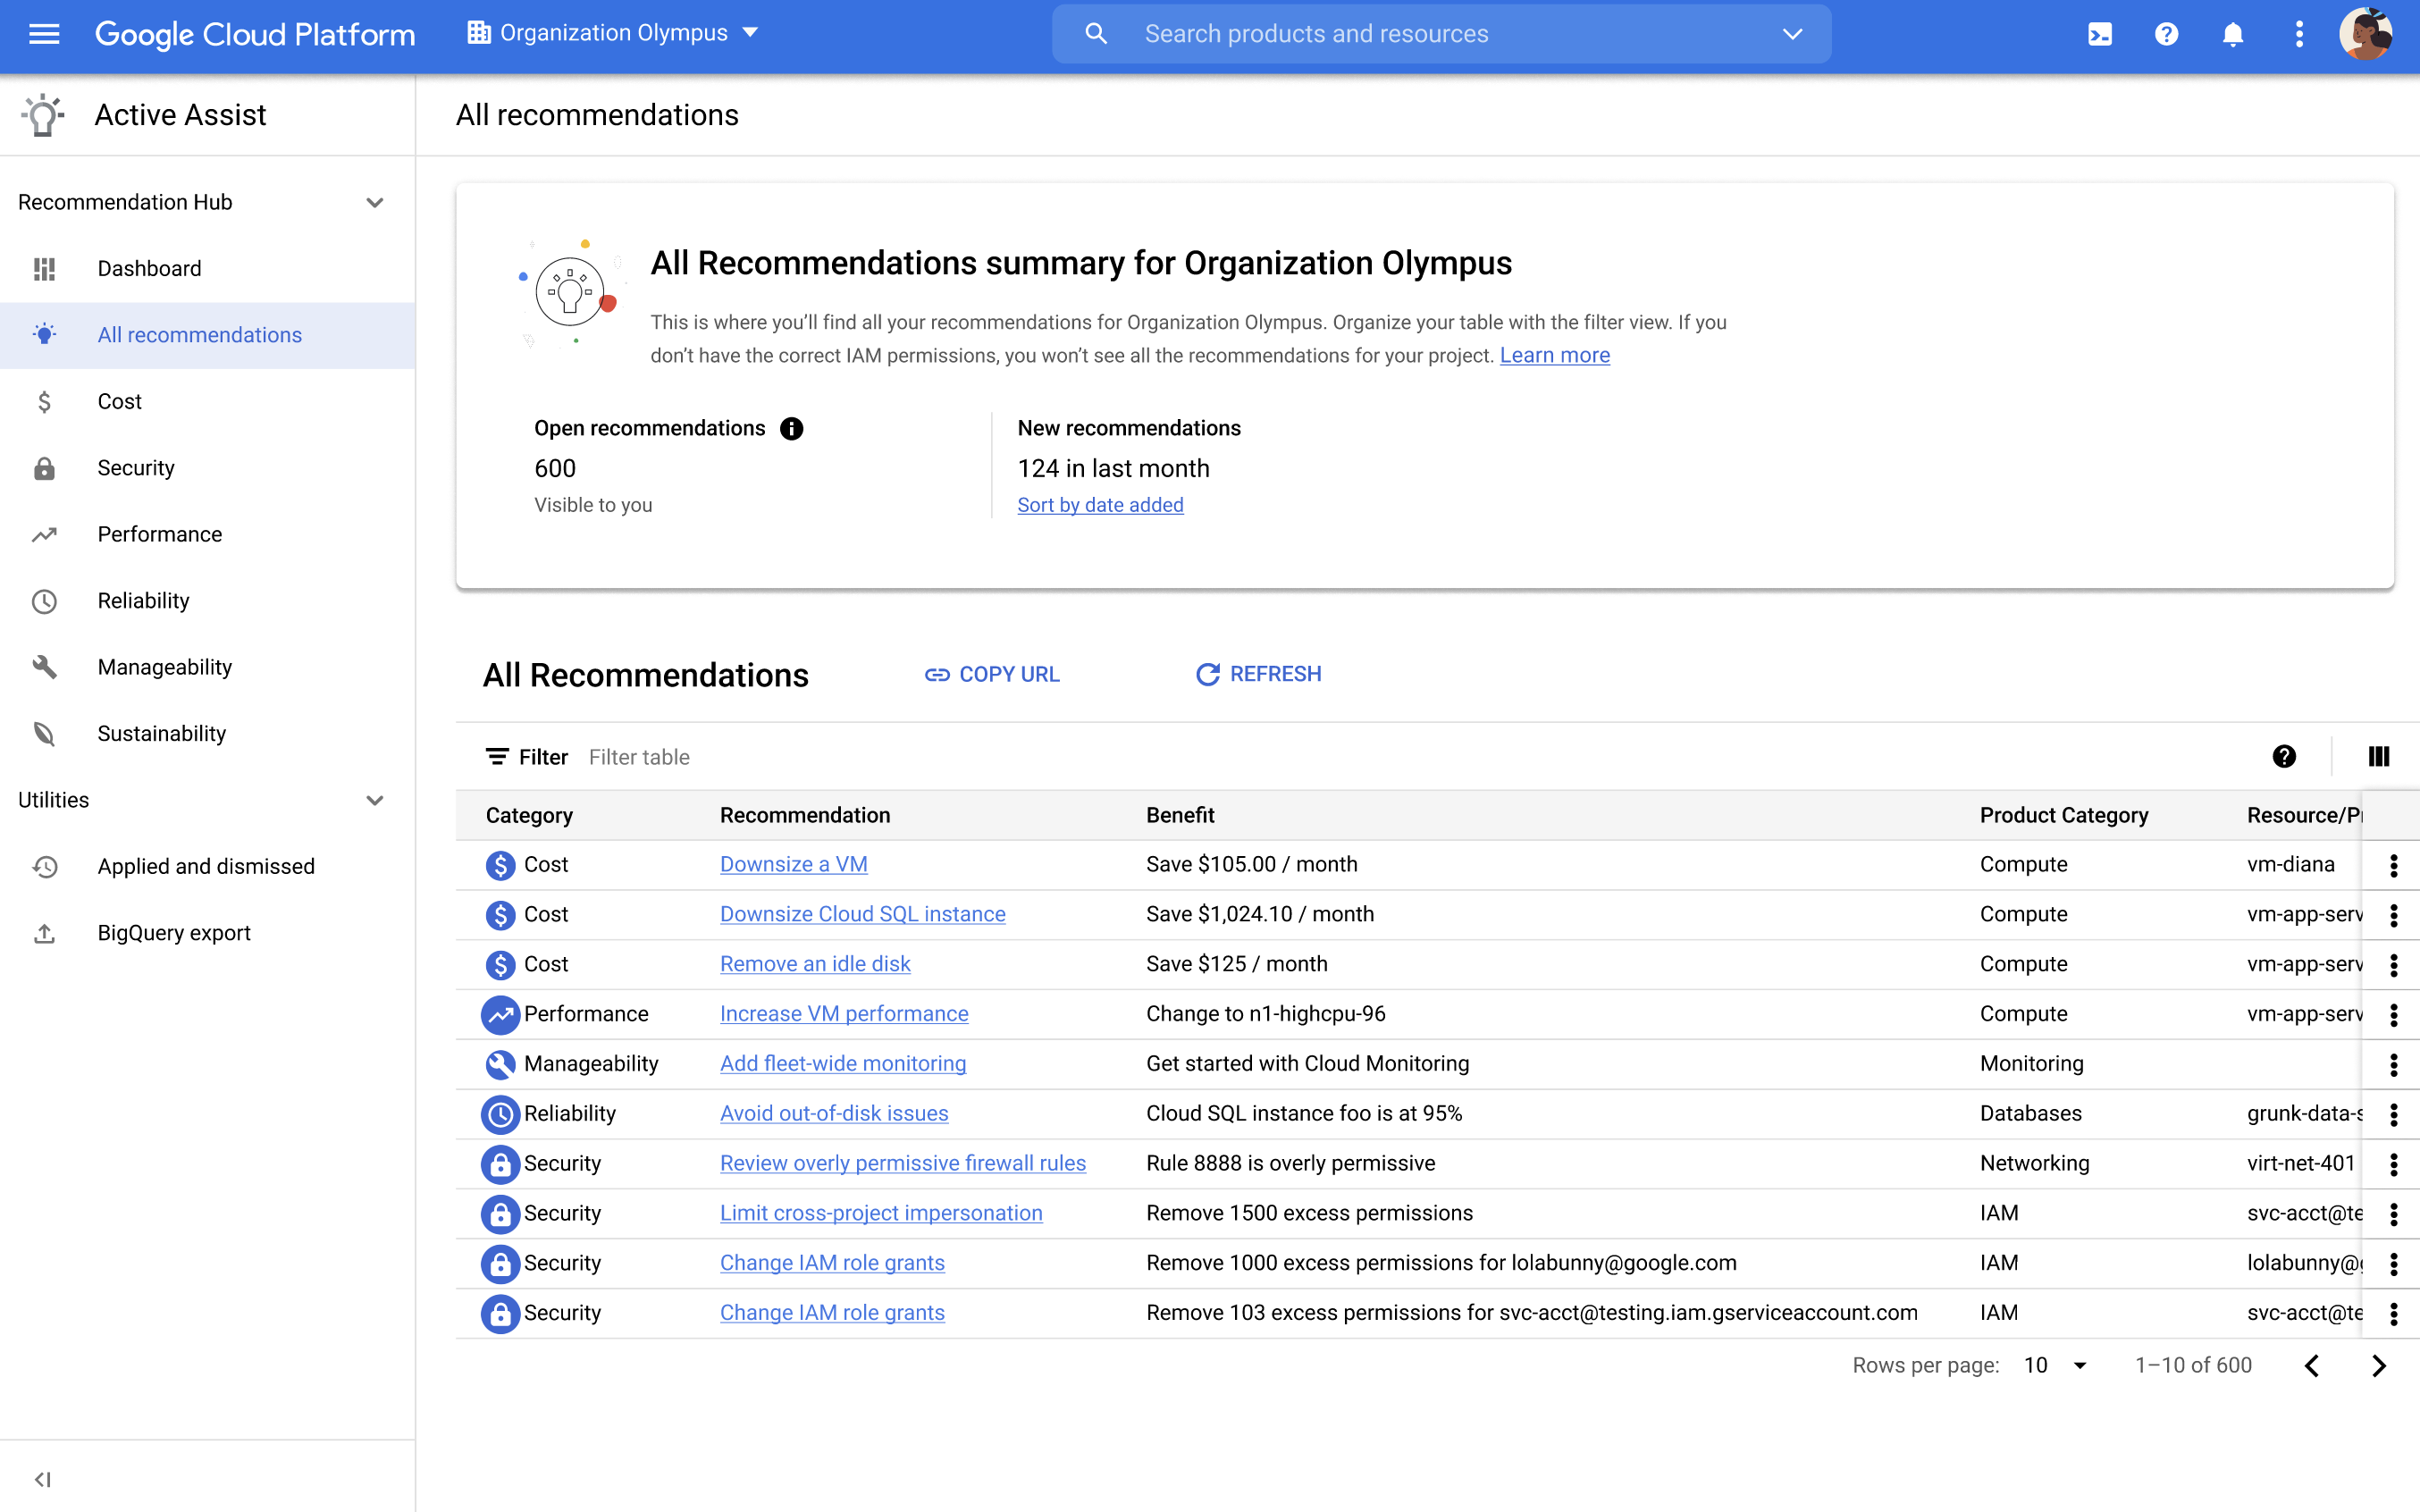The image size is (2420, 1512).
Task: Click the Reliability category icon in sidebar
Action: coord(46,600)
